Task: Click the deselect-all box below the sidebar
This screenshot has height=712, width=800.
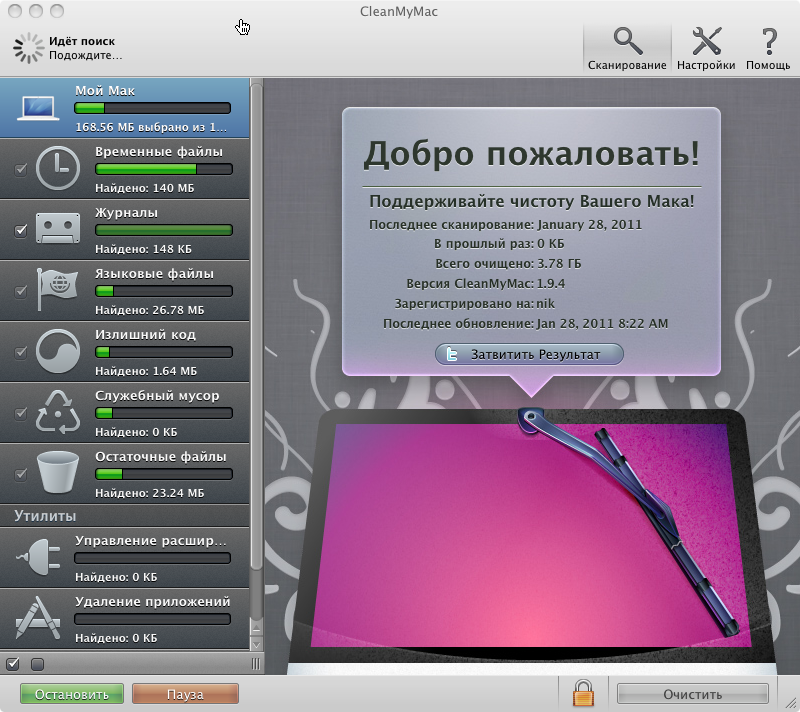Action: coord(37,664)
